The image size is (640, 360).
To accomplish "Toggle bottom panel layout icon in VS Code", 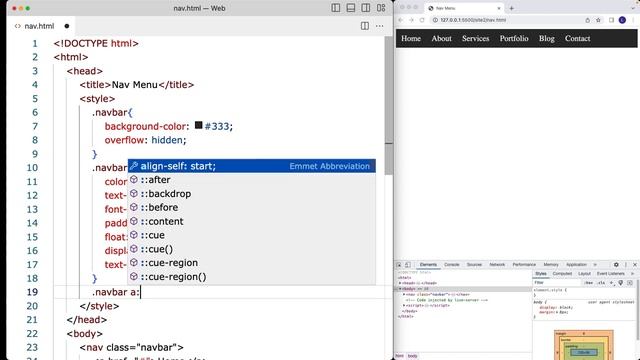I will point(351,8).
